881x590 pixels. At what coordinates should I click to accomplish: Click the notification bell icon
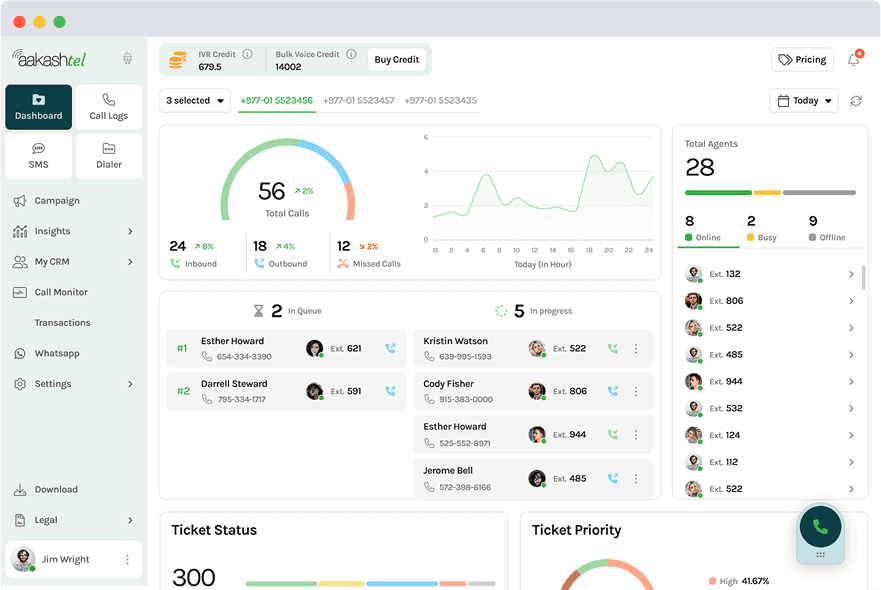pos(853,60)
